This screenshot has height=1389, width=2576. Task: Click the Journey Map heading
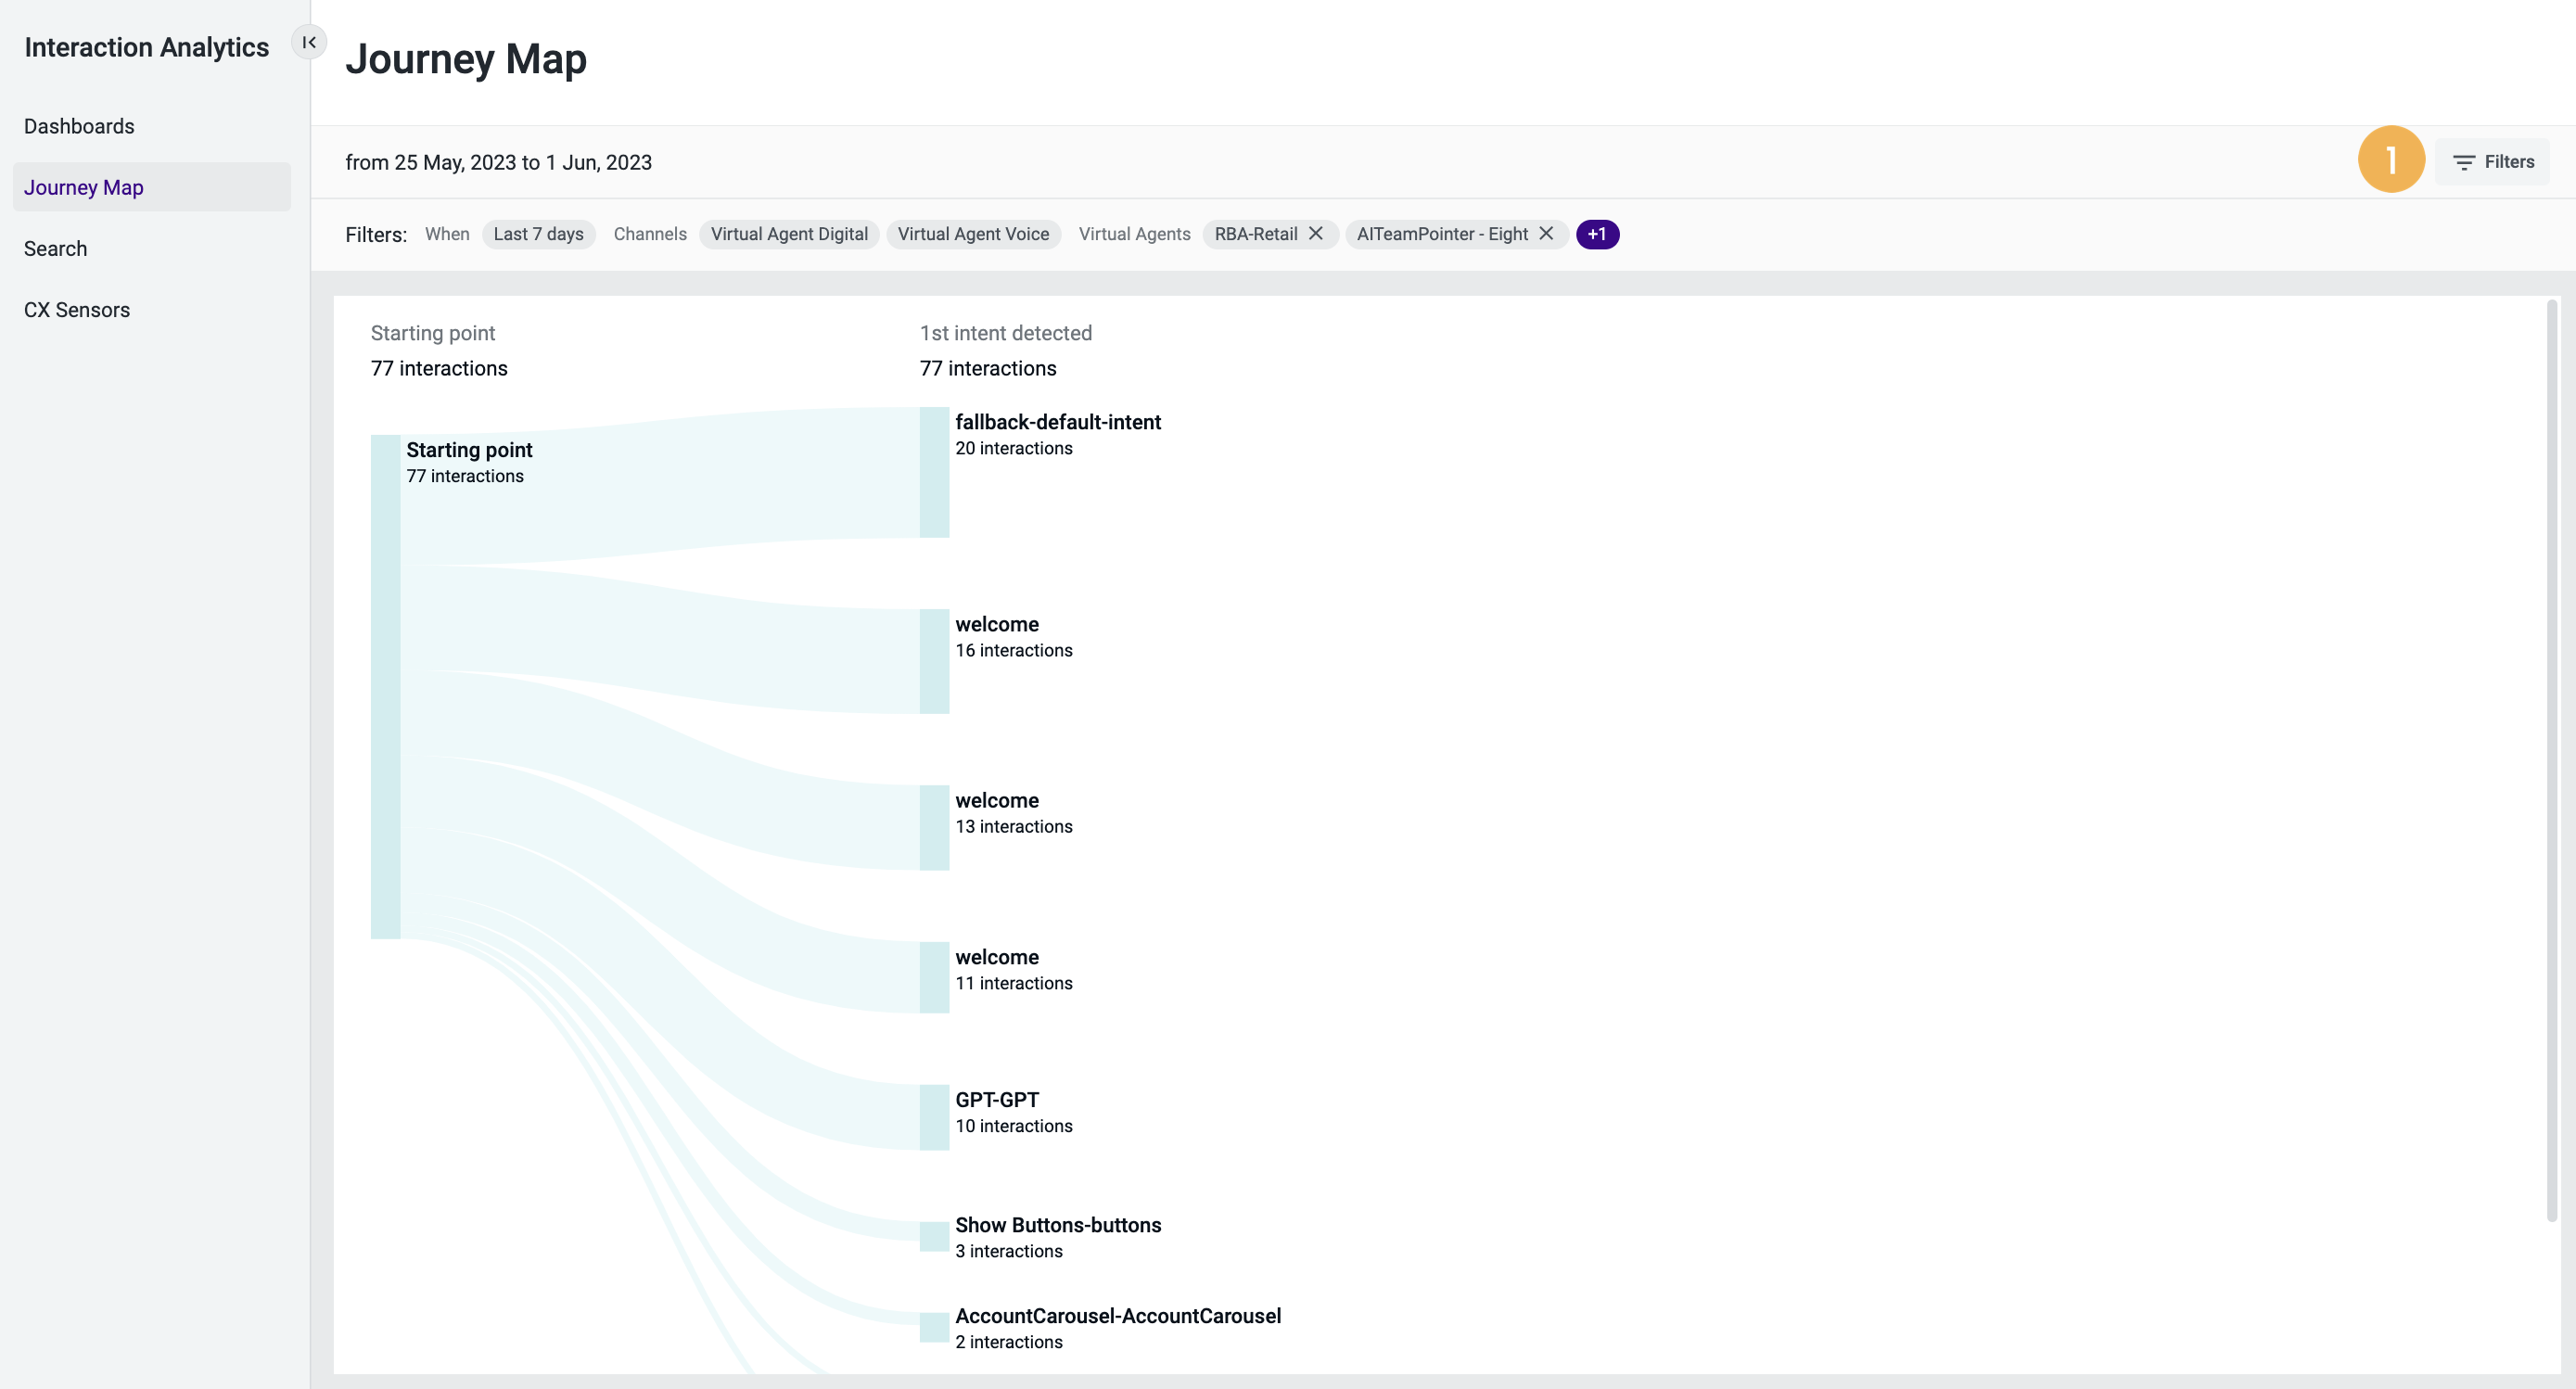(466, 58)
